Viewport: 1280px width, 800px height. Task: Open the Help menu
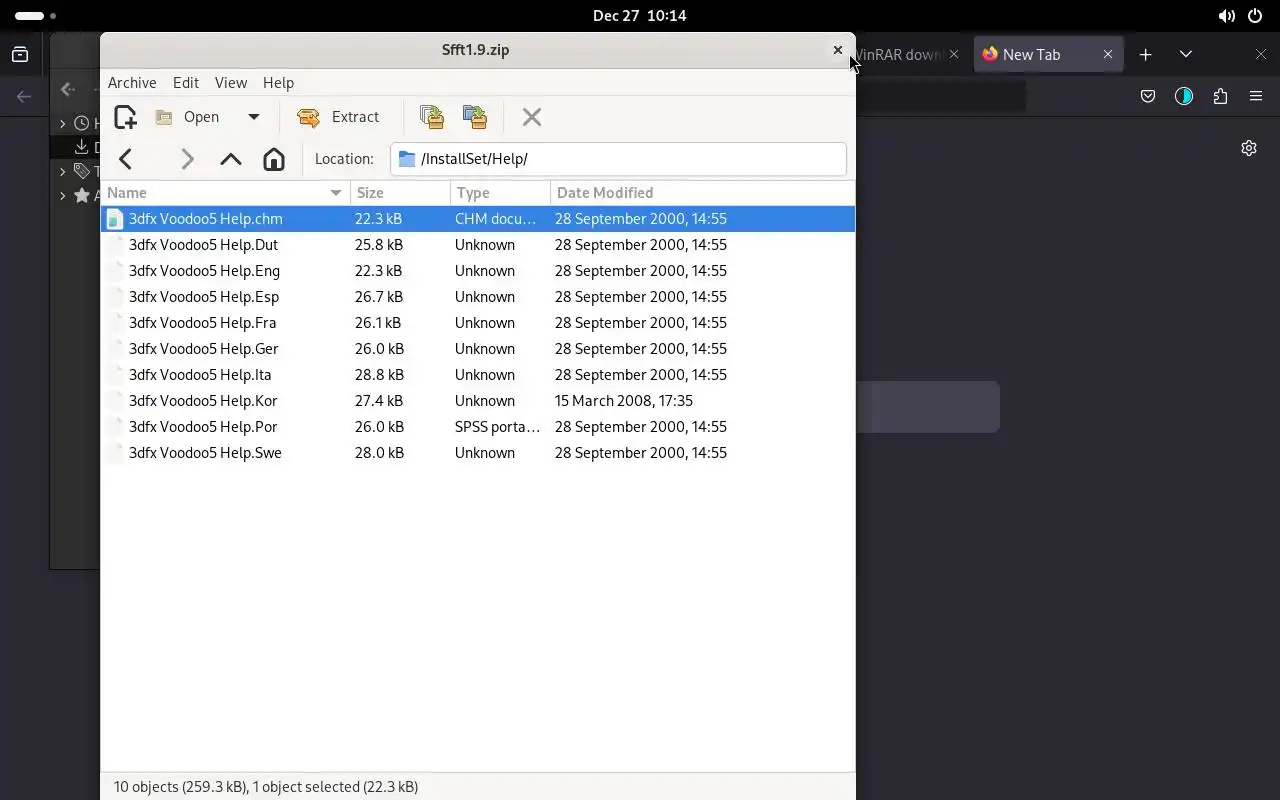click(x=278, y=83)
